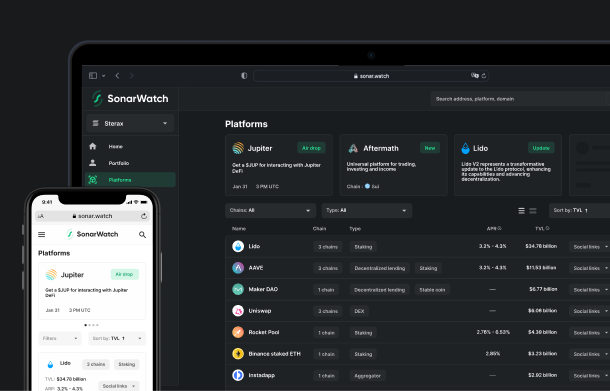Viewport: 610px width, 391px height.
Task: Open the hamburger menu on the phone
Action: [42, 234]
